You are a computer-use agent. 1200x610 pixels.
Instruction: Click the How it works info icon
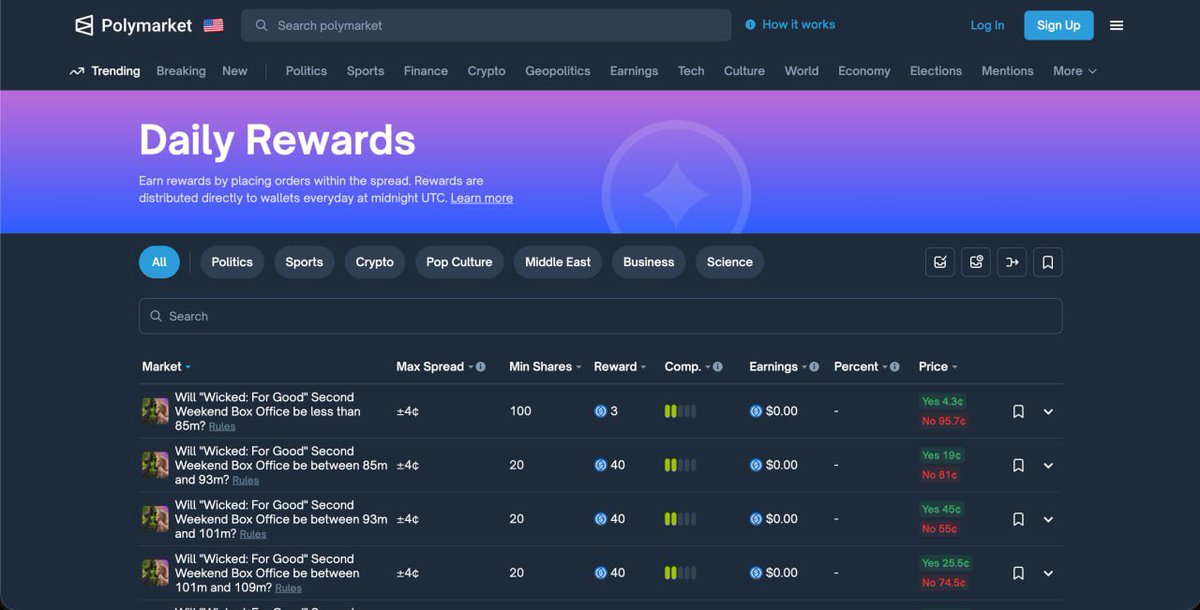tap(751, 25)
